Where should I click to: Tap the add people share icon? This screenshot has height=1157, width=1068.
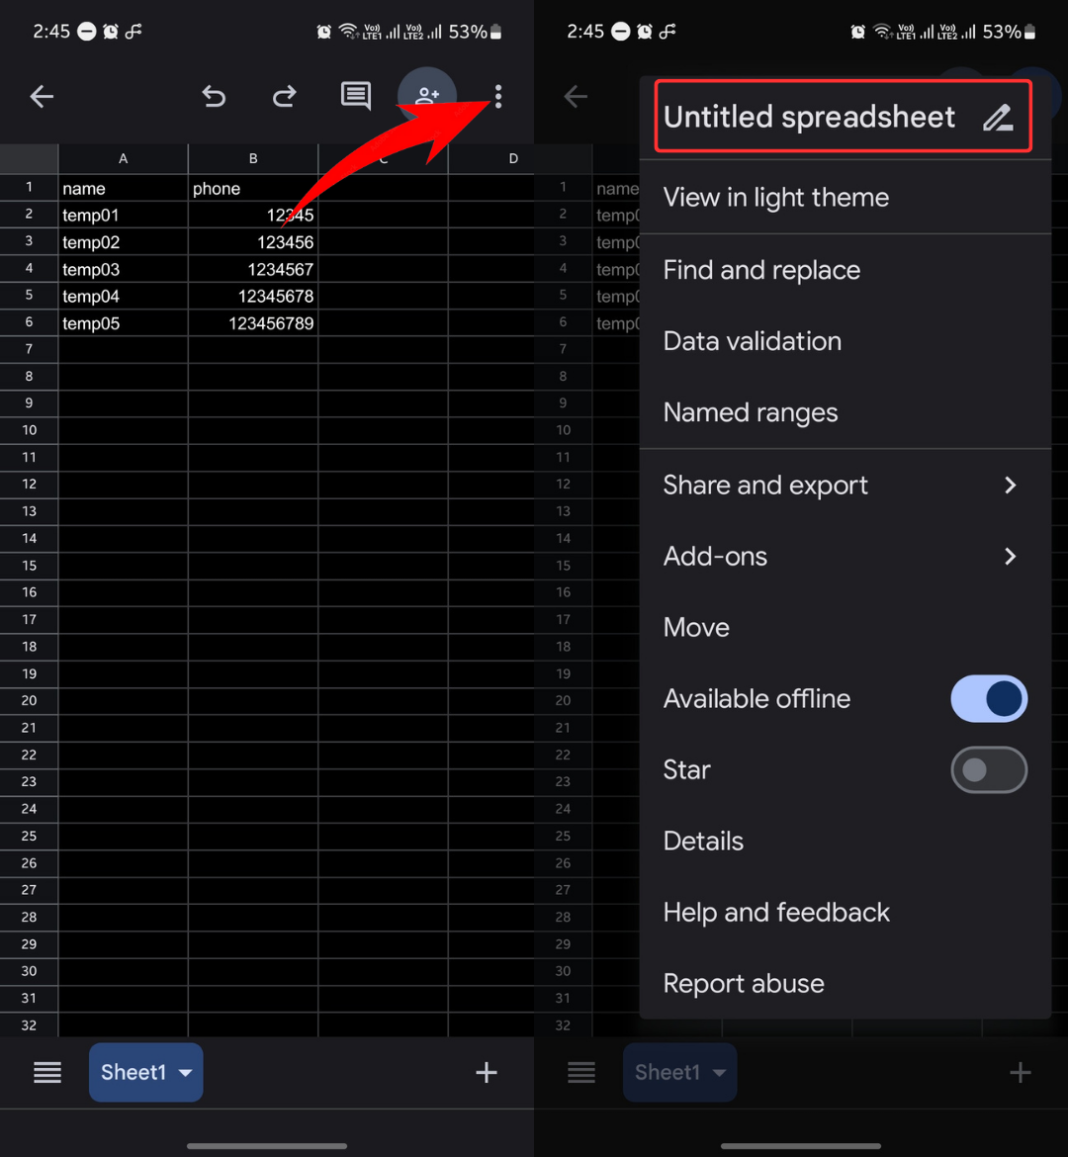[x=427, y=96]
